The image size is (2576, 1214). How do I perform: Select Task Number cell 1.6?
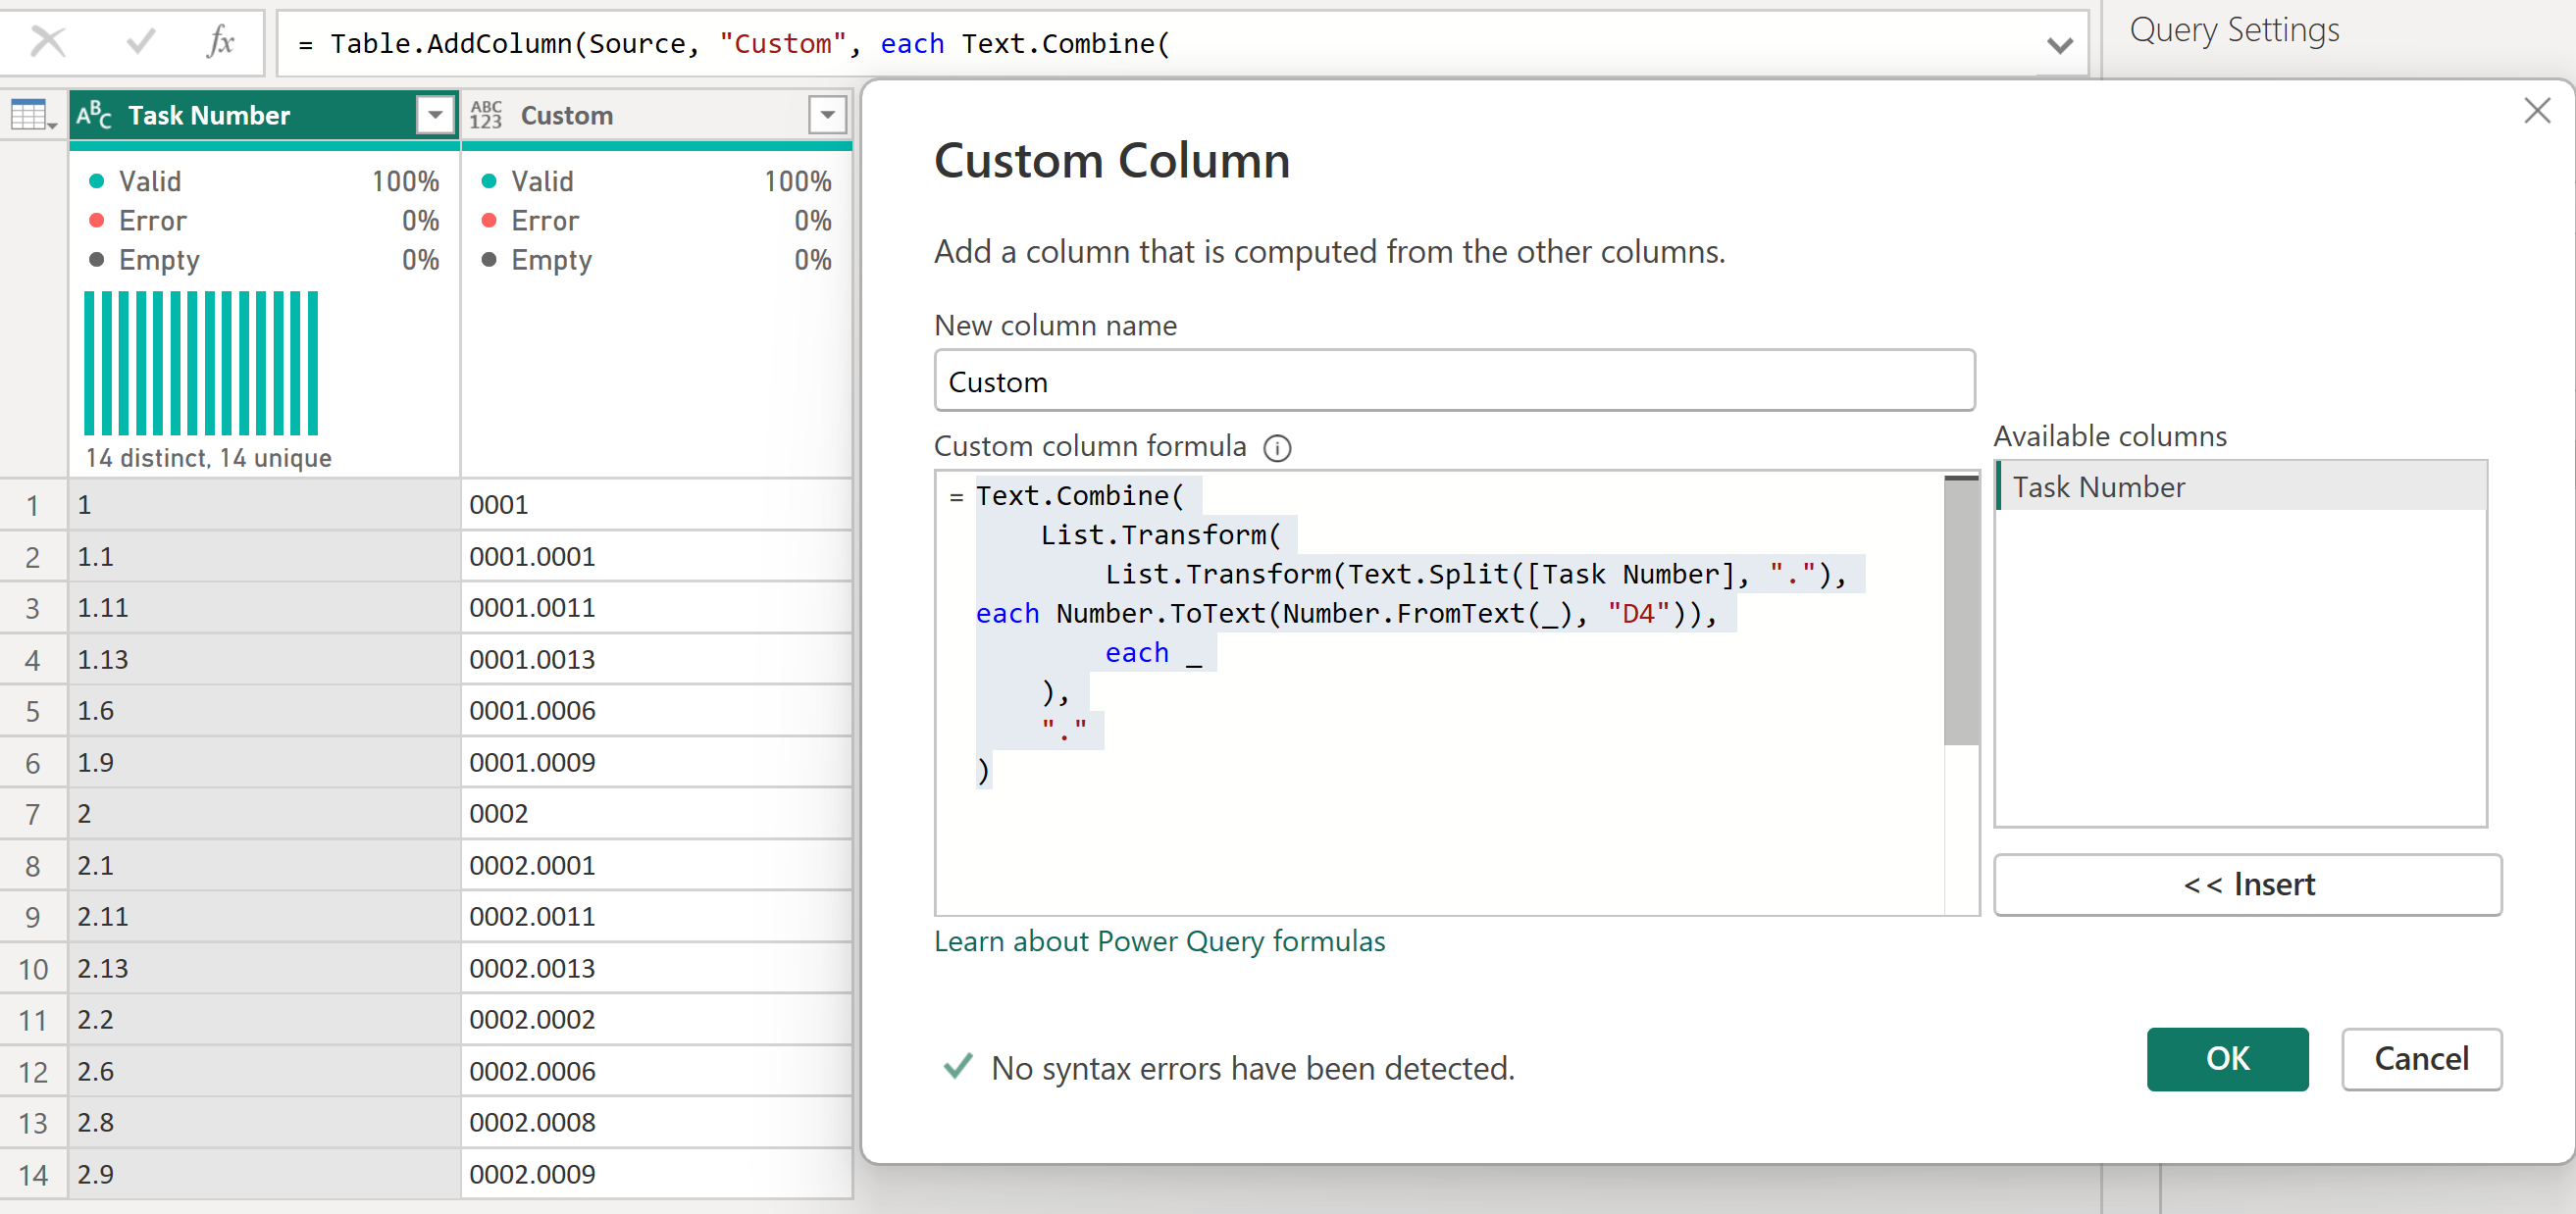click(x=264, y=711)
